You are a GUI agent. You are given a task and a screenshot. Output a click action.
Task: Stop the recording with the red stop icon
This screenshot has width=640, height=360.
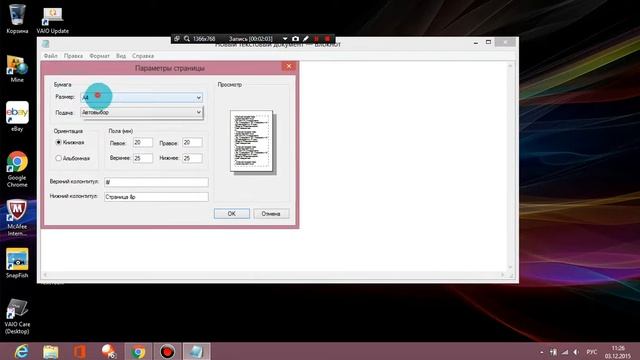(327, 39)
